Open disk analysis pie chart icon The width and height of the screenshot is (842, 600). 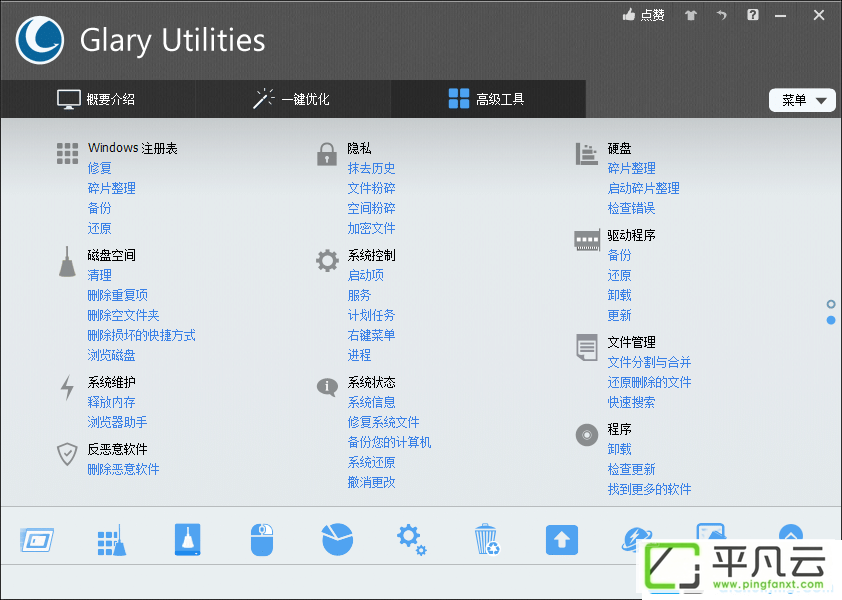coord(337,539)
